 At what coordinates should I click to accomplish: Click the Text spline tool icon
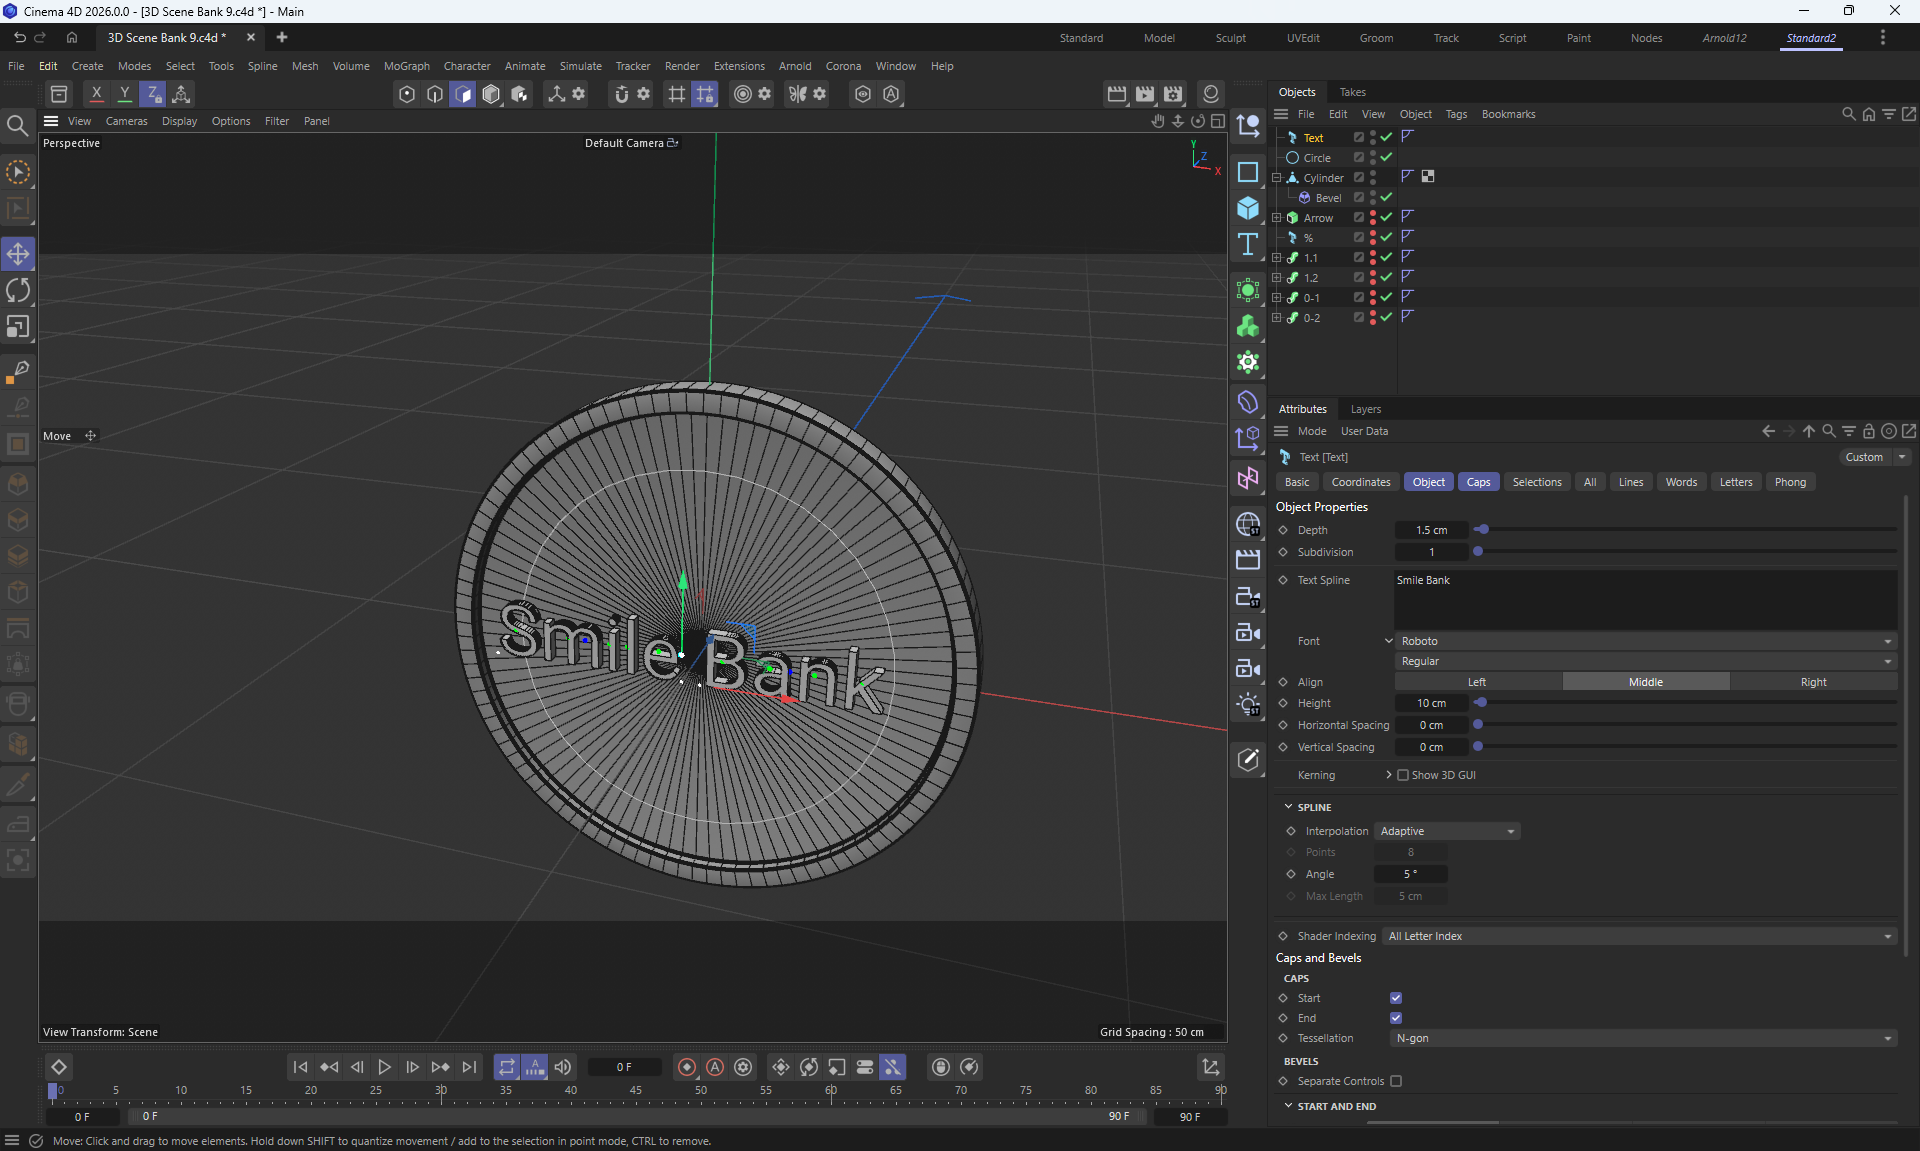tap(1248, 245)
